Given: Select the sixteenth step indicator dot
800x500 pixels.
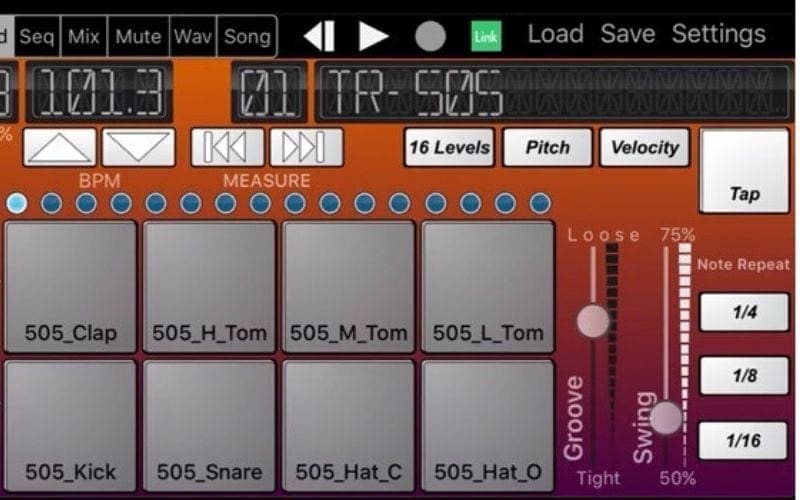Looking at the screenshot, I should point(540,203).
